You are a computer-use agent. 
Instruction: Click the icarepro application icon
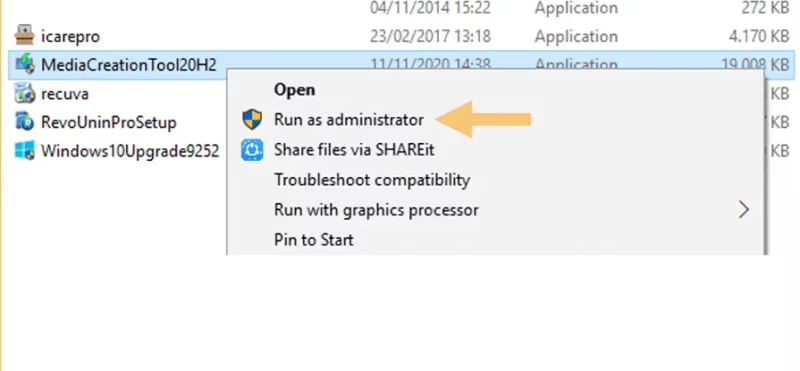point(24,36)
